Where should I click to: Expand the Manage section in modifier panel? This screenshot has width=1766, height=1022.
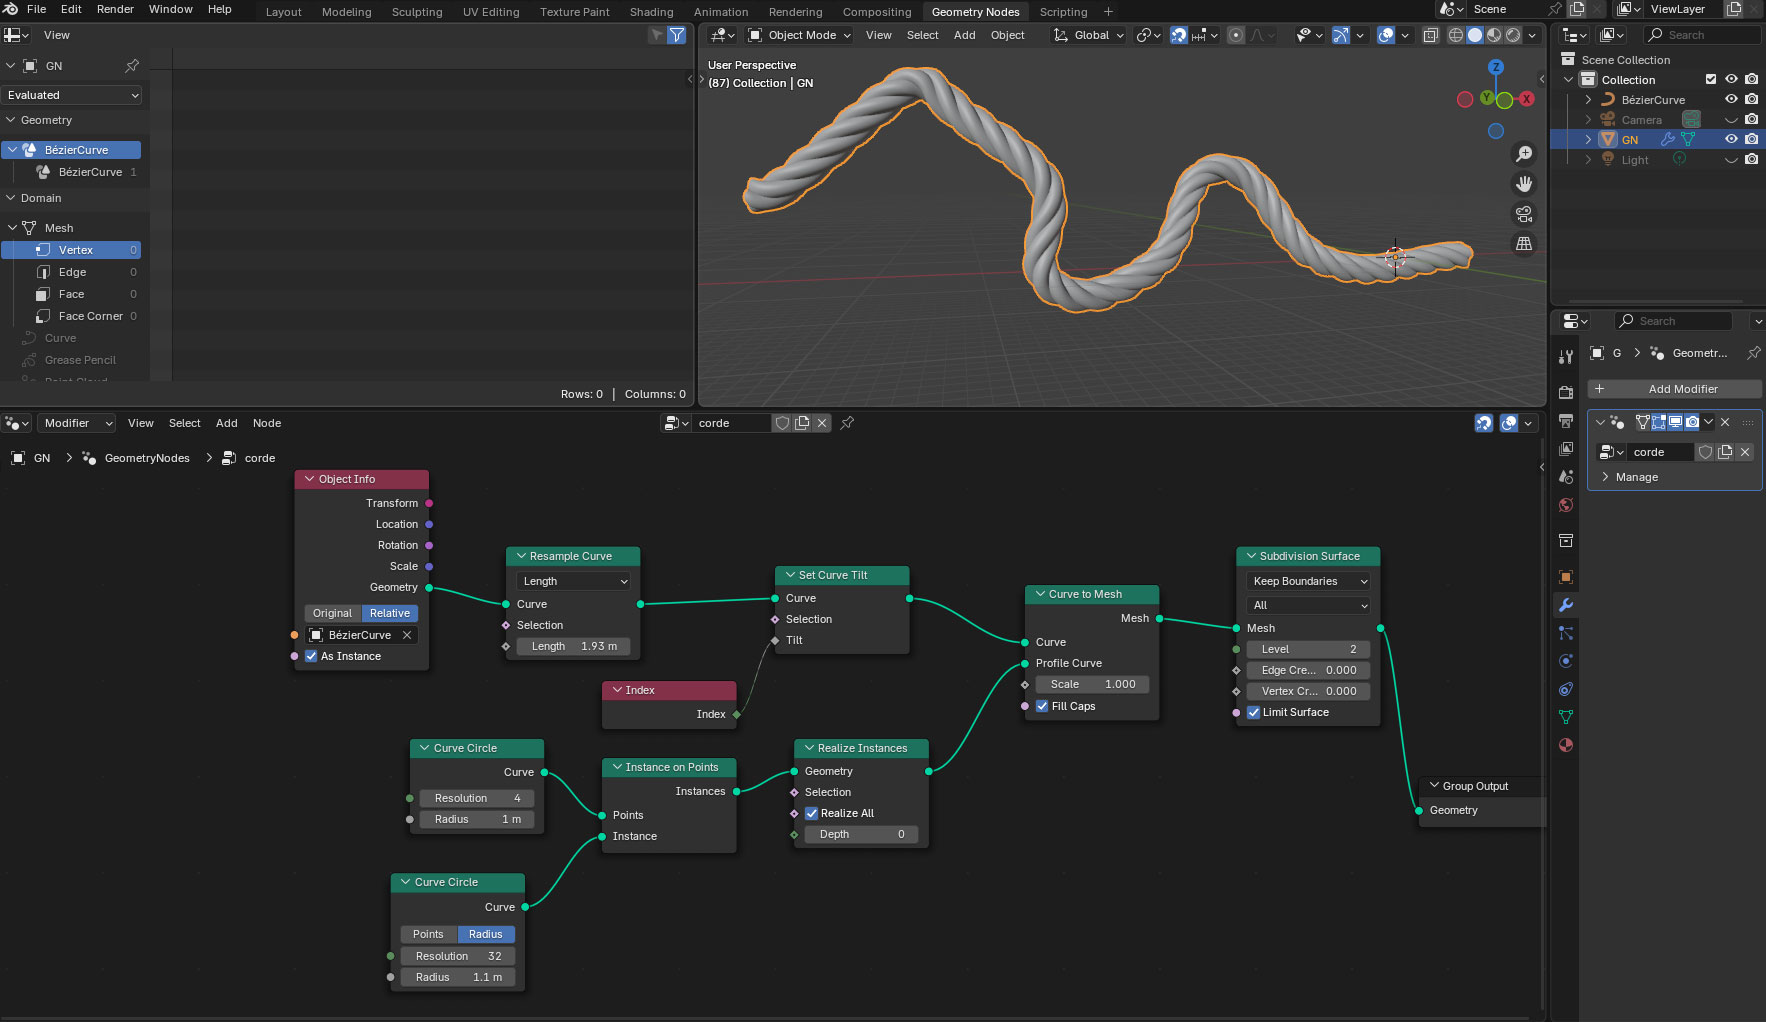pos(1636,477)
